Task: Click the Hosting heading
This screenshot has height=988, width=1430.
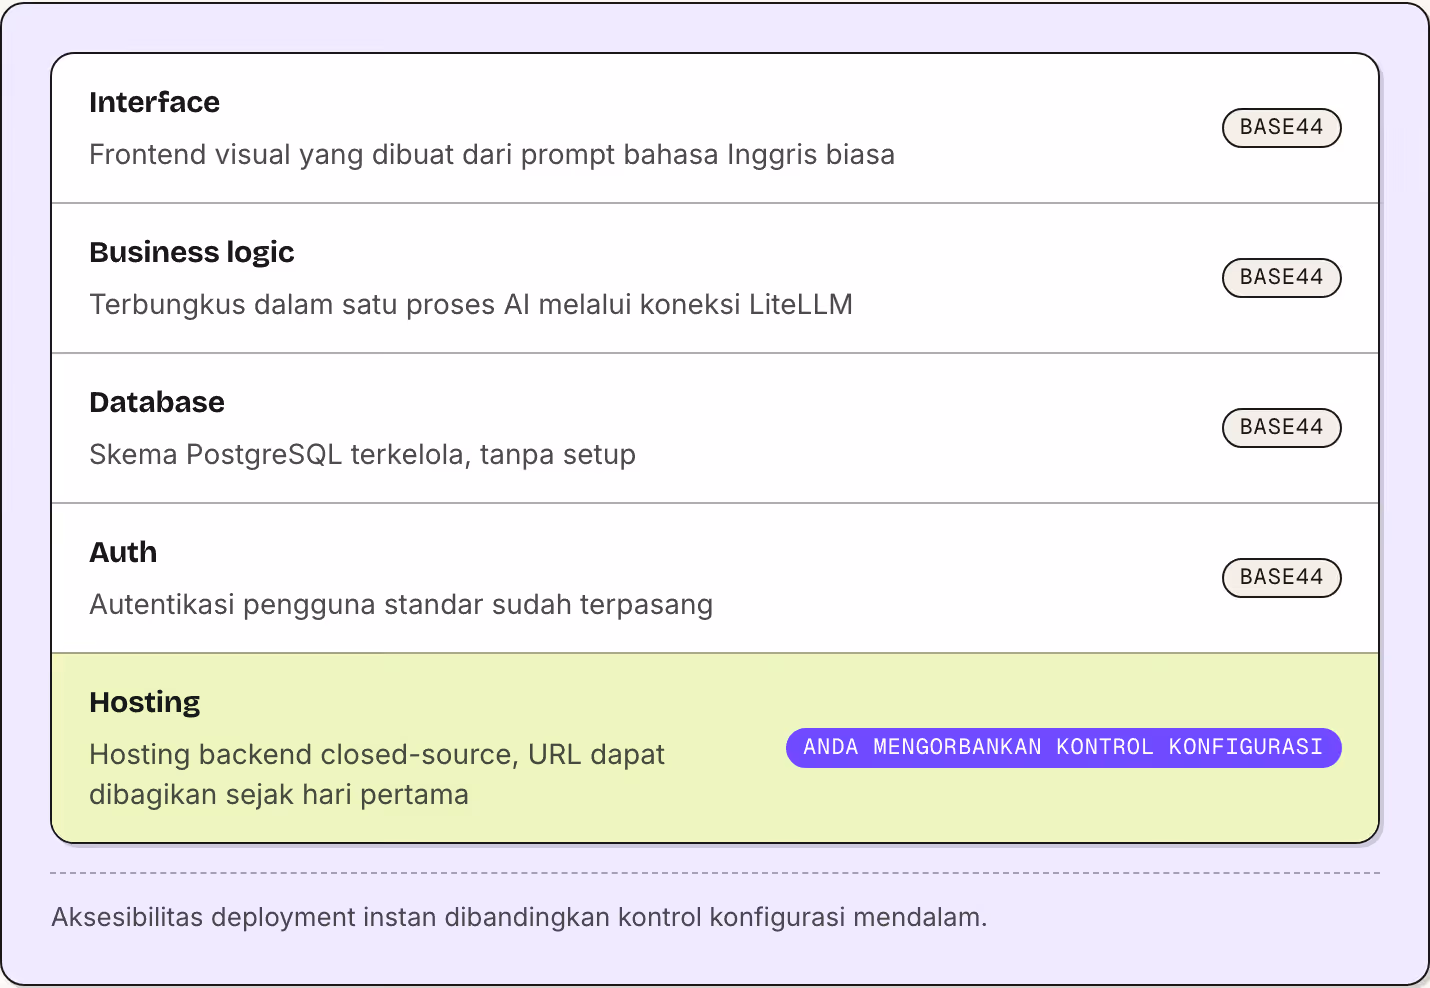Action: point(145,702)
